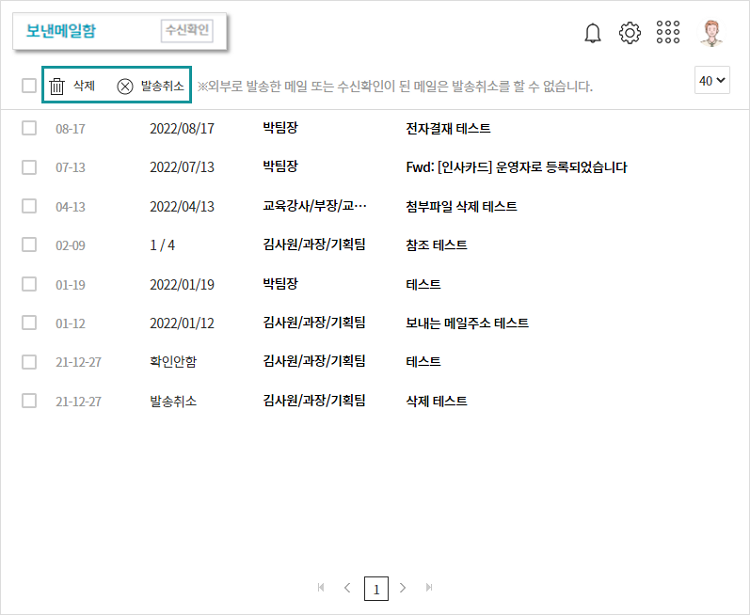Screen dimensions: 750x615
Task: Check the 삭제 테스트 row checkbox
Action: point(29,401)
